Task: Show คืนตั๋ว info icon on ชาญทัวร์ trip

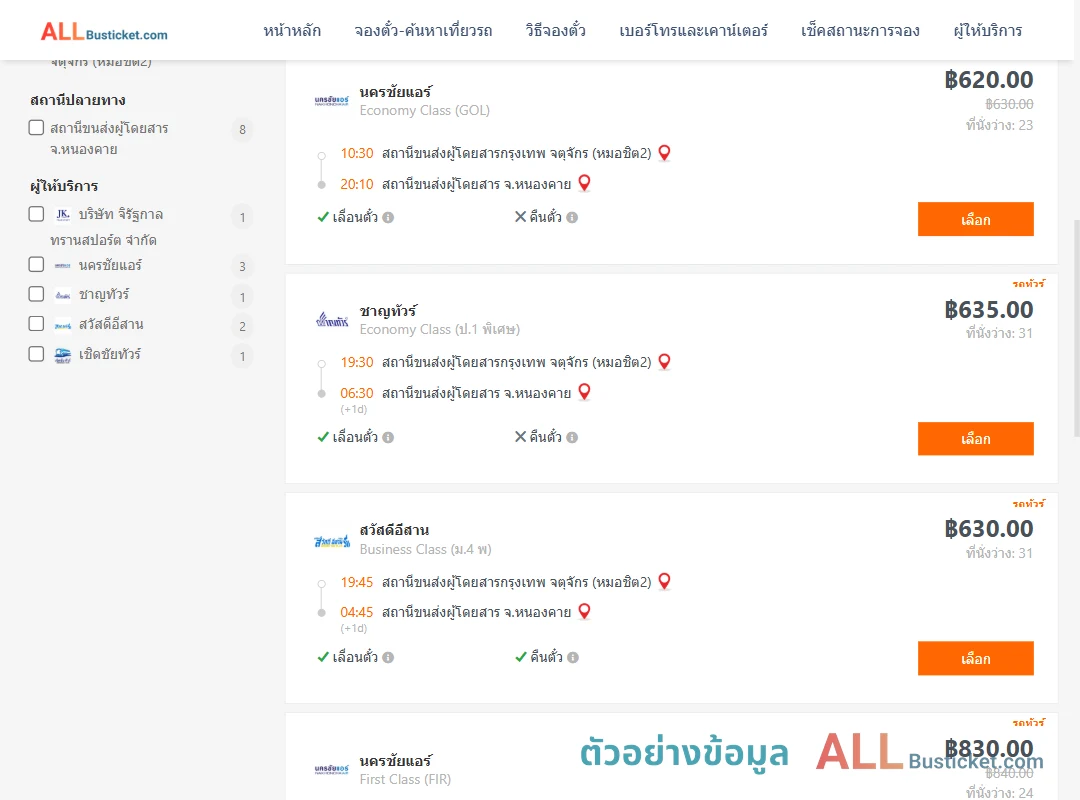Action: pos(572,438)
